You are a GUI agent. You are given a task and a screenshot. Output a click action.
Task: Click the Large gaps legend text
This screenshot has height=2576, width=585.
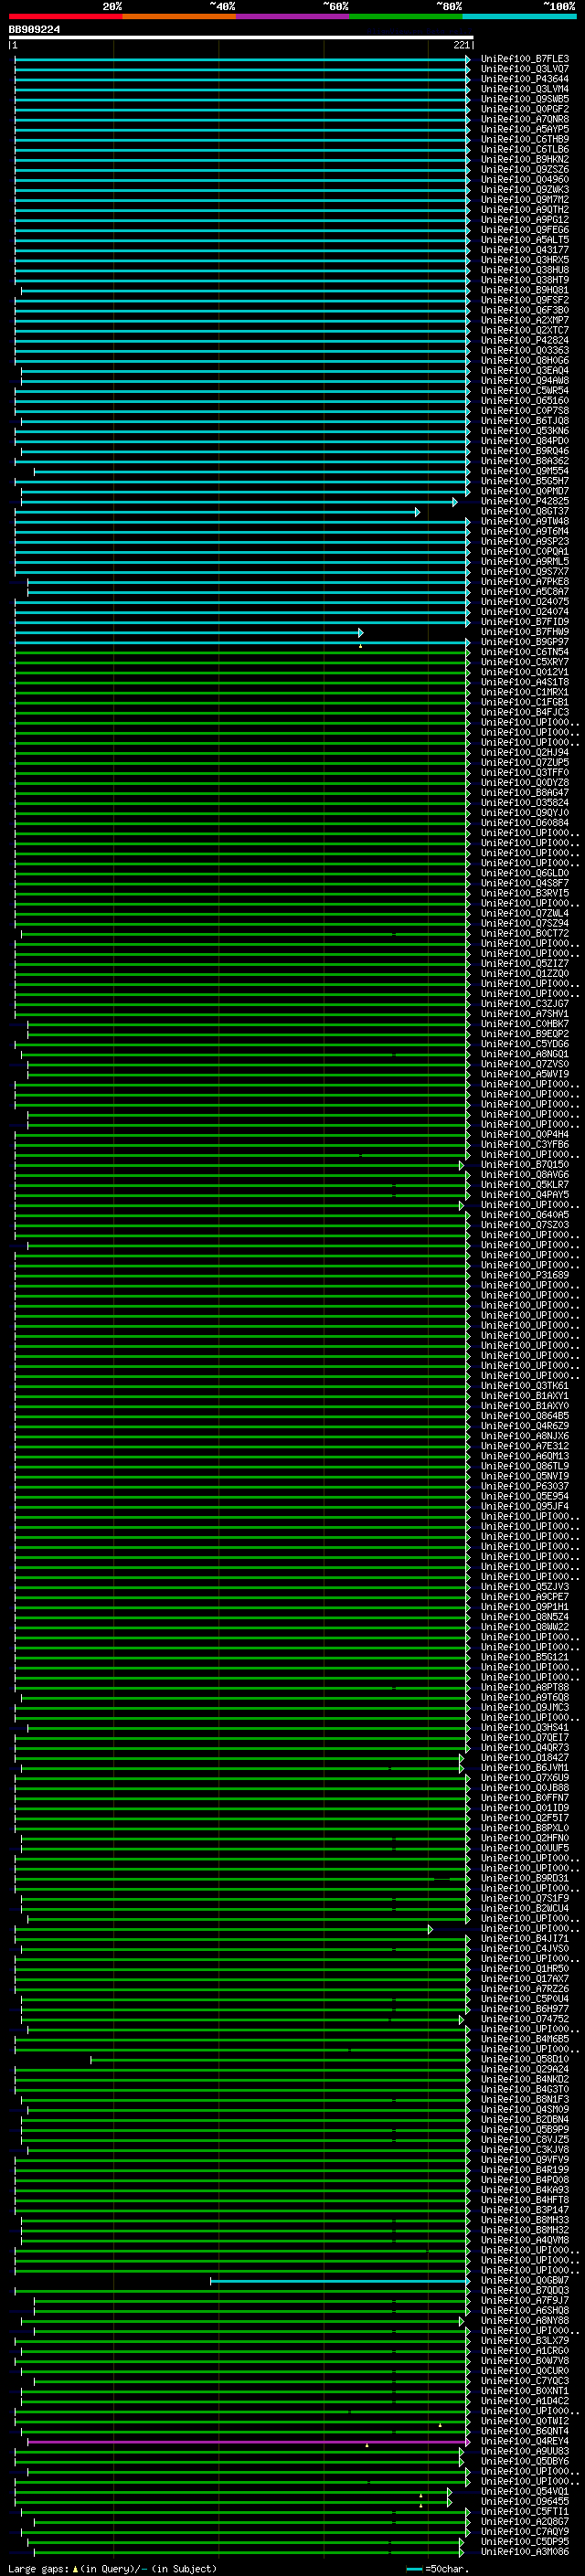pos(112,2568)
